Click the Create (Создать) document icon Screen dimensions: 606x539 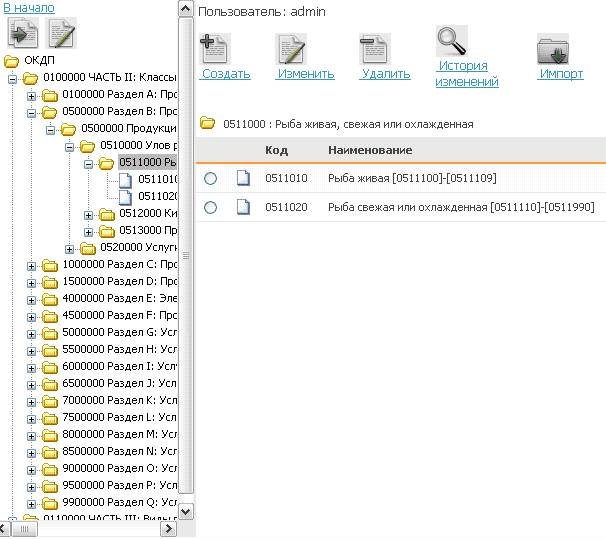[214, 49]
